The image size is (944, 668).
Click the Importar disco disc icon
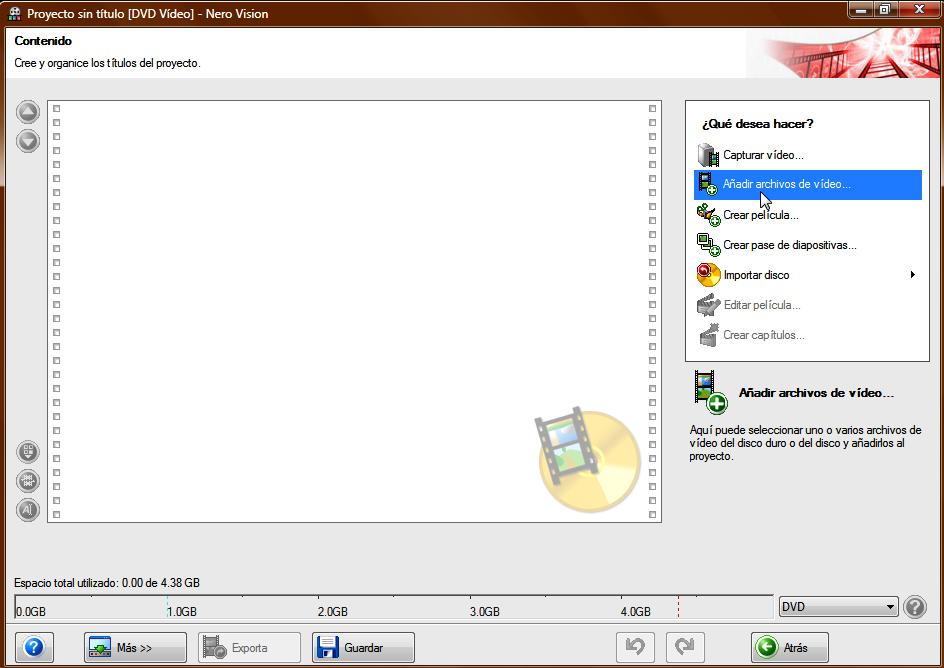(708, 275)
